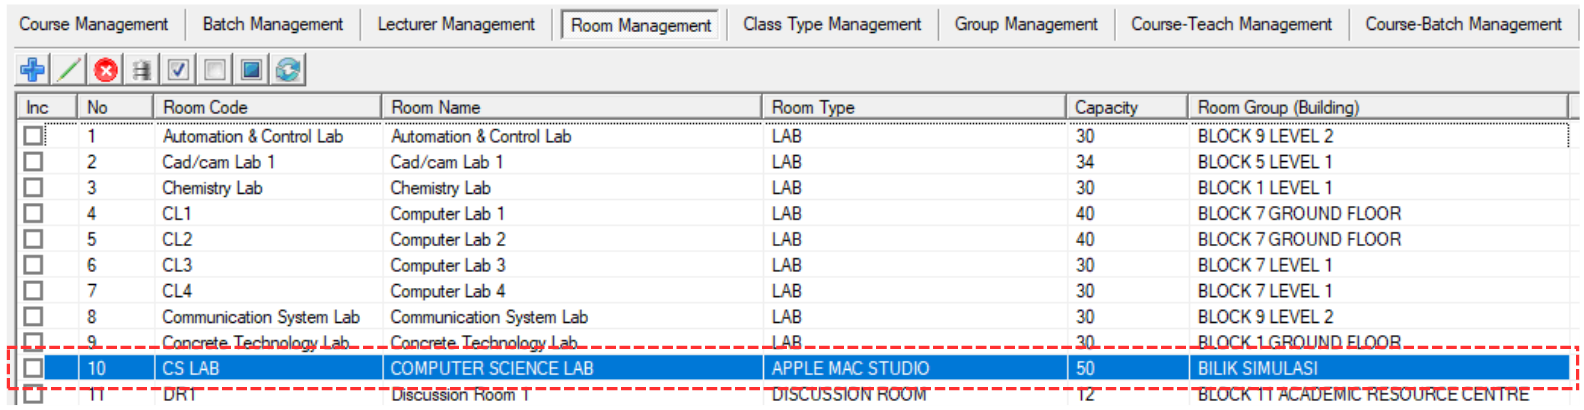
Task: Click the uncheck-all empty box toolbar icon
Action: (214, 70)
